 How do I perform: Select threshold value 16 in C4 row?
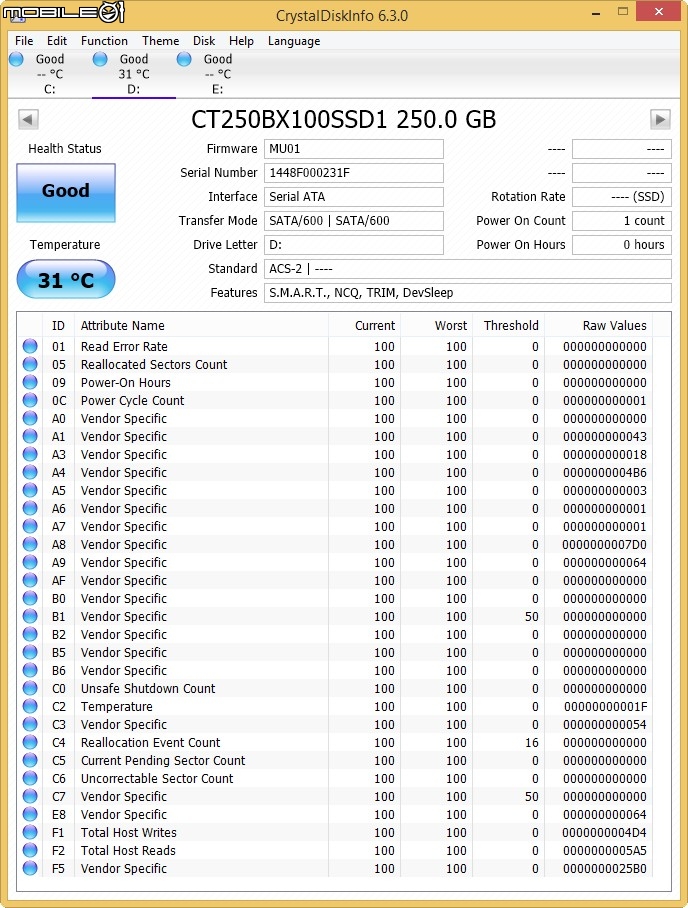coord(532,742)
